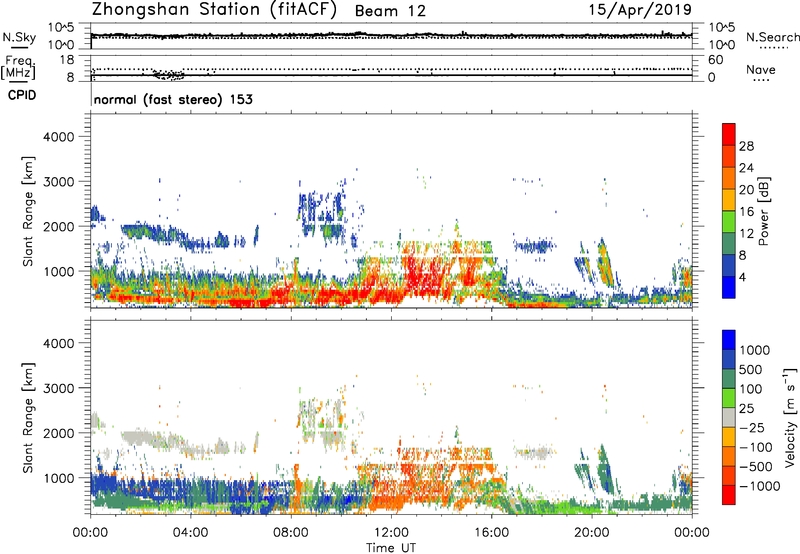Click the 'N.Sky' legend label
The height and width of the screenshot is (554, 800).
click(x=19, y=37)
